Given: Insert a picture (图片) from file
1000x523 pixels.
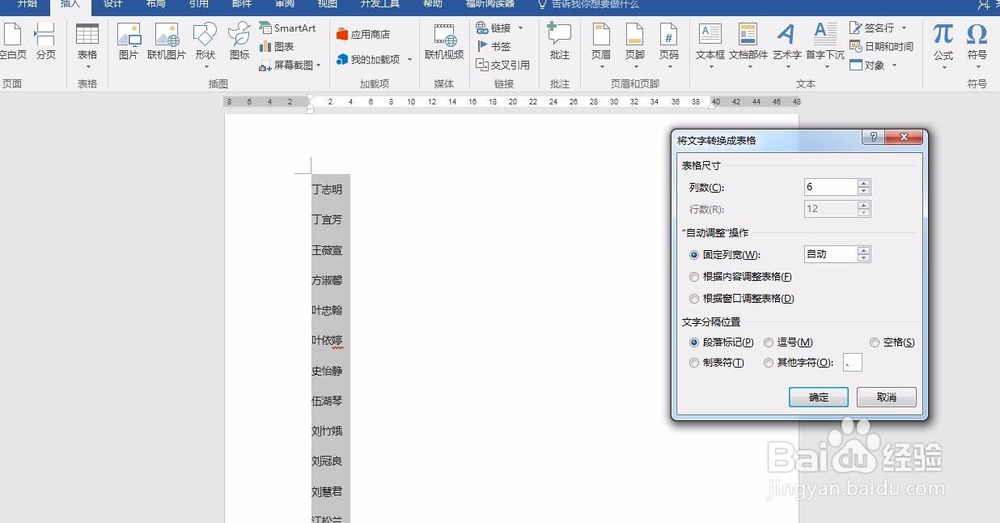Looking at the screenshot, I should tap(128, 41).
